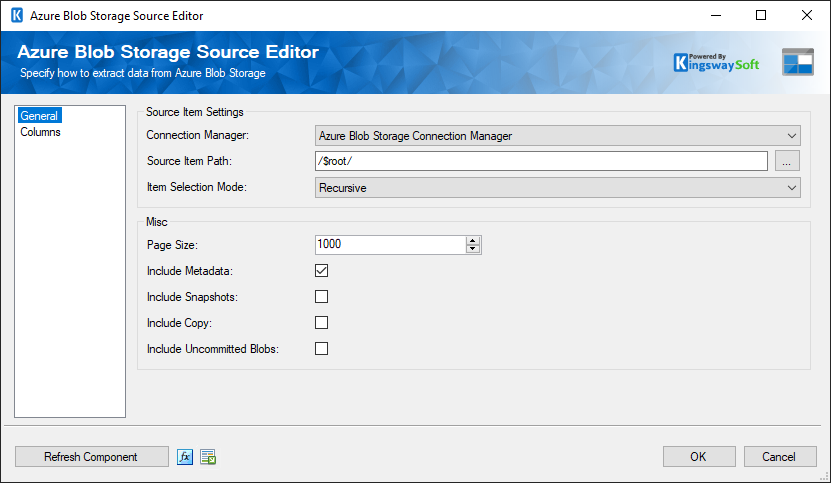The image size is (831, 483).
Task: Close the Azure Blob Storage Source Editor
Action: tap(807, 15)
